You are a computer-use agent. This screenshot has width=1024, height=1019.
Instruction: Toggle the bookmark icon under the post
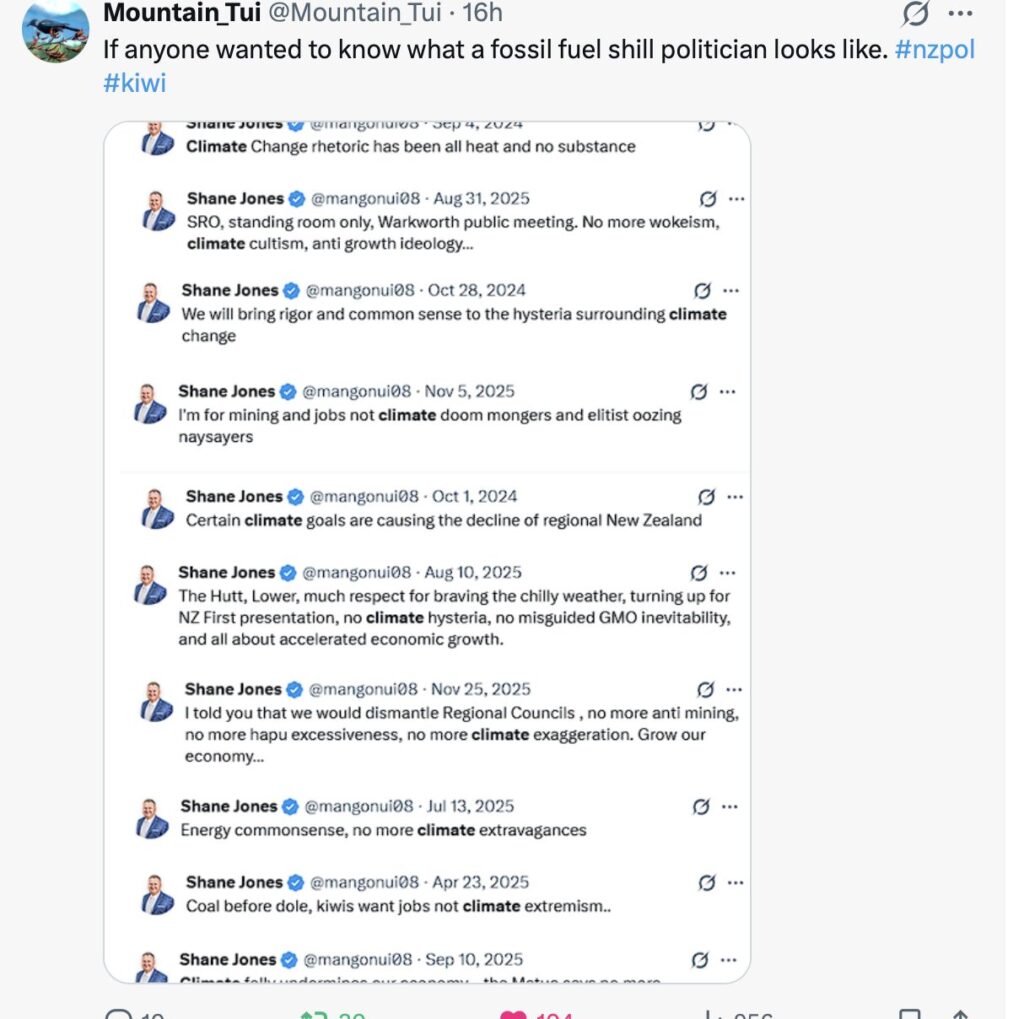(x=909, y=1012)
